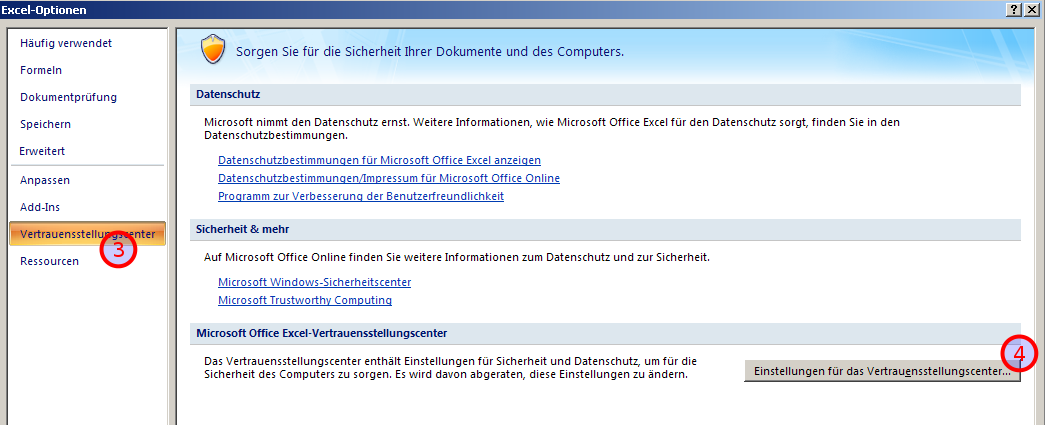Click the red circled number 4 marker
The image size is (1045, 425).
pyautogui.click(x=1020, y=354)
